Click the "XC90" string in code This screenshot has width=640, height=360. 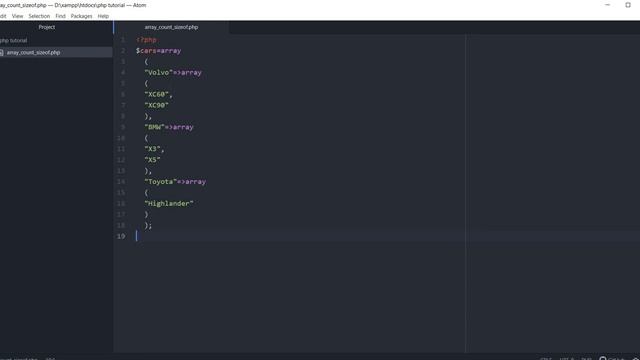click(x=156, y=105)
